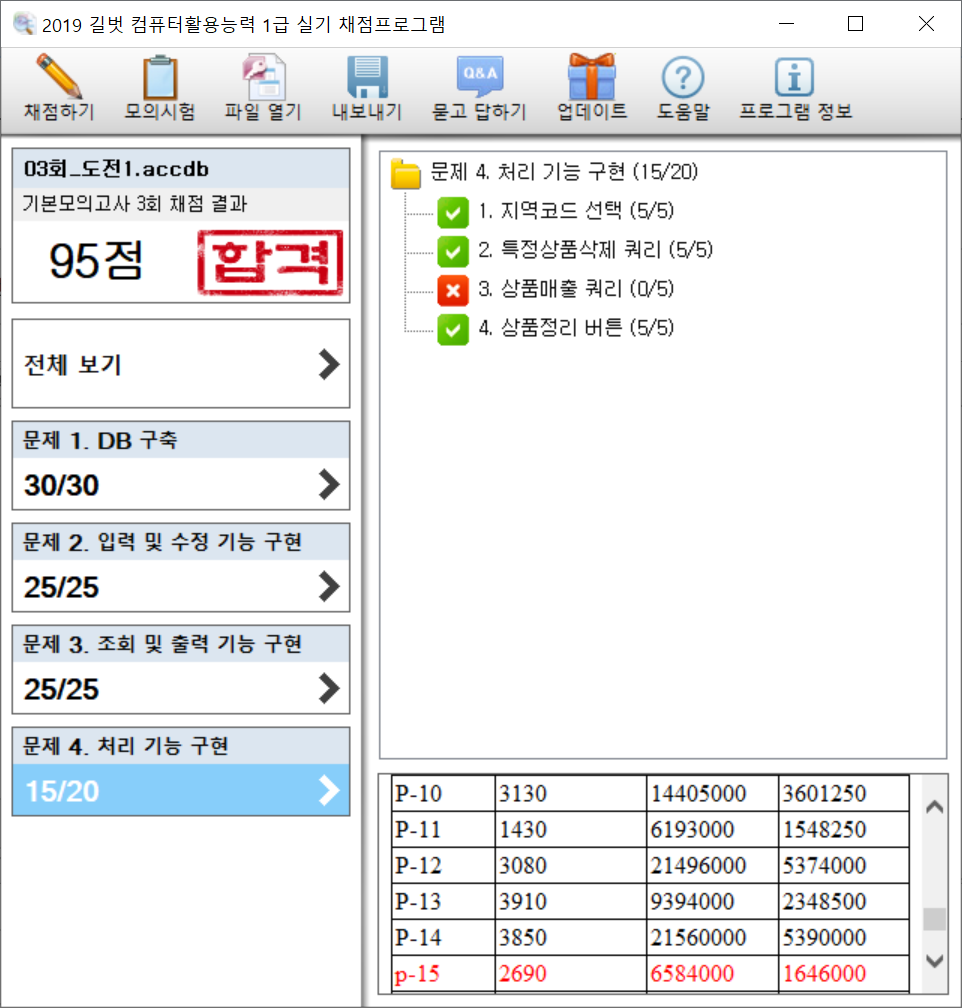
Task: Open 모의시험 clipboard icon
Action: (x=160, y=77)
